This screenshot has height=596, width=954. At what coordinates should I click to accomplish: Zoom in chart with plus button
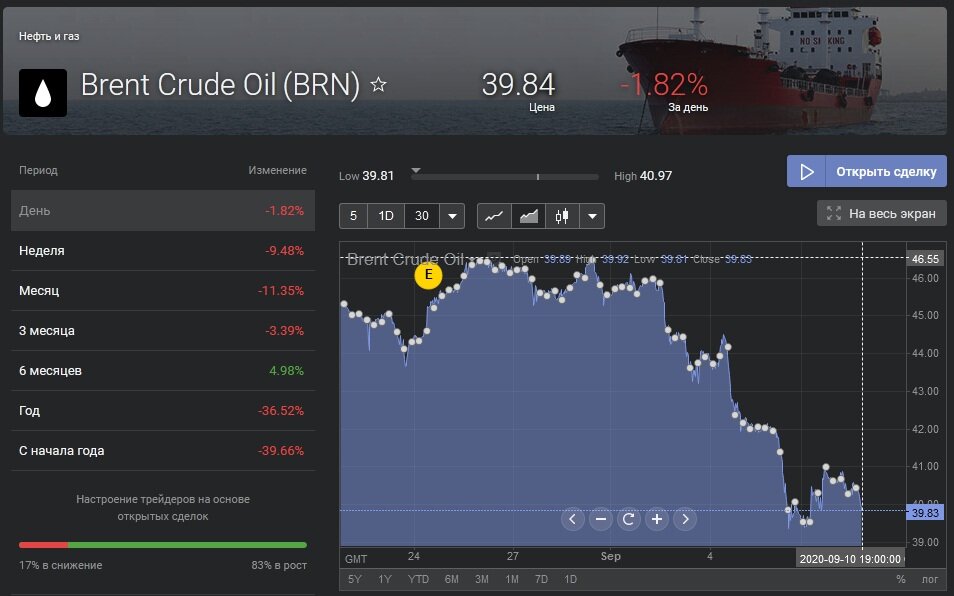tap(657, 519)
